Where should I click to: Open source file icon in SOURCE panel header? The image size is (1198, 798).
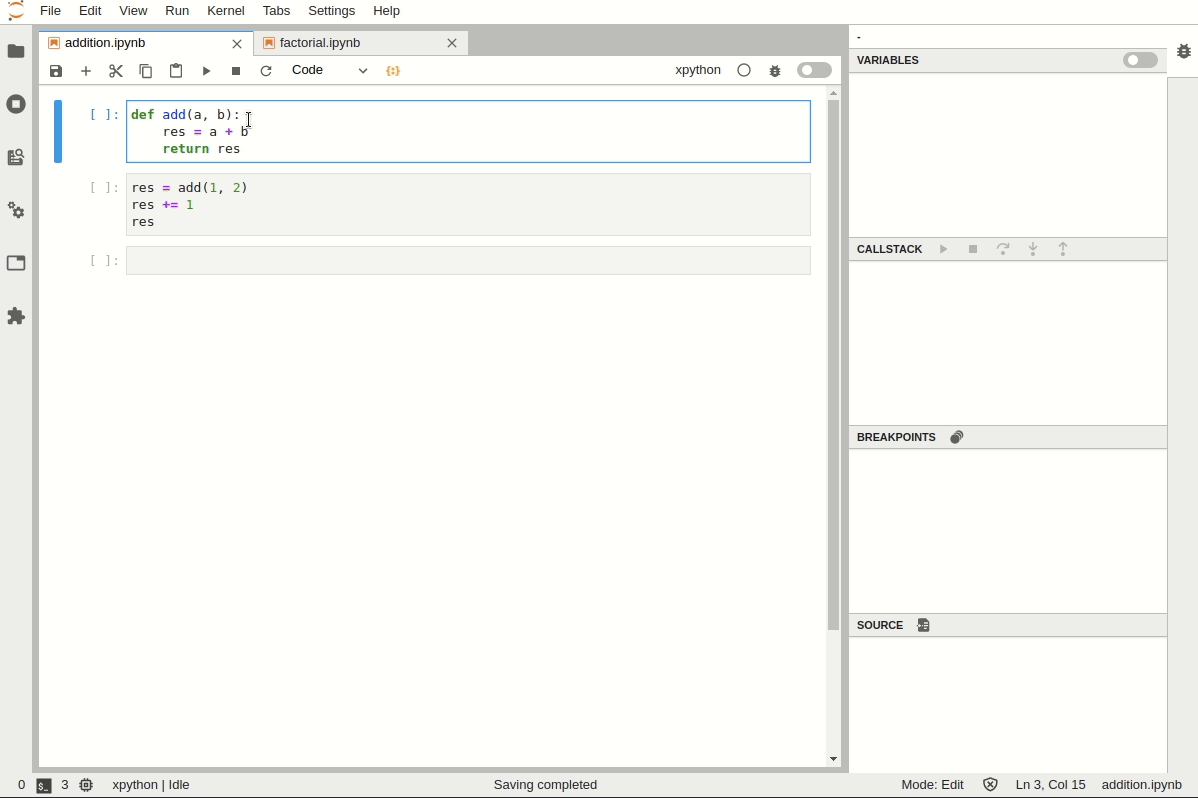coord(923,625)
